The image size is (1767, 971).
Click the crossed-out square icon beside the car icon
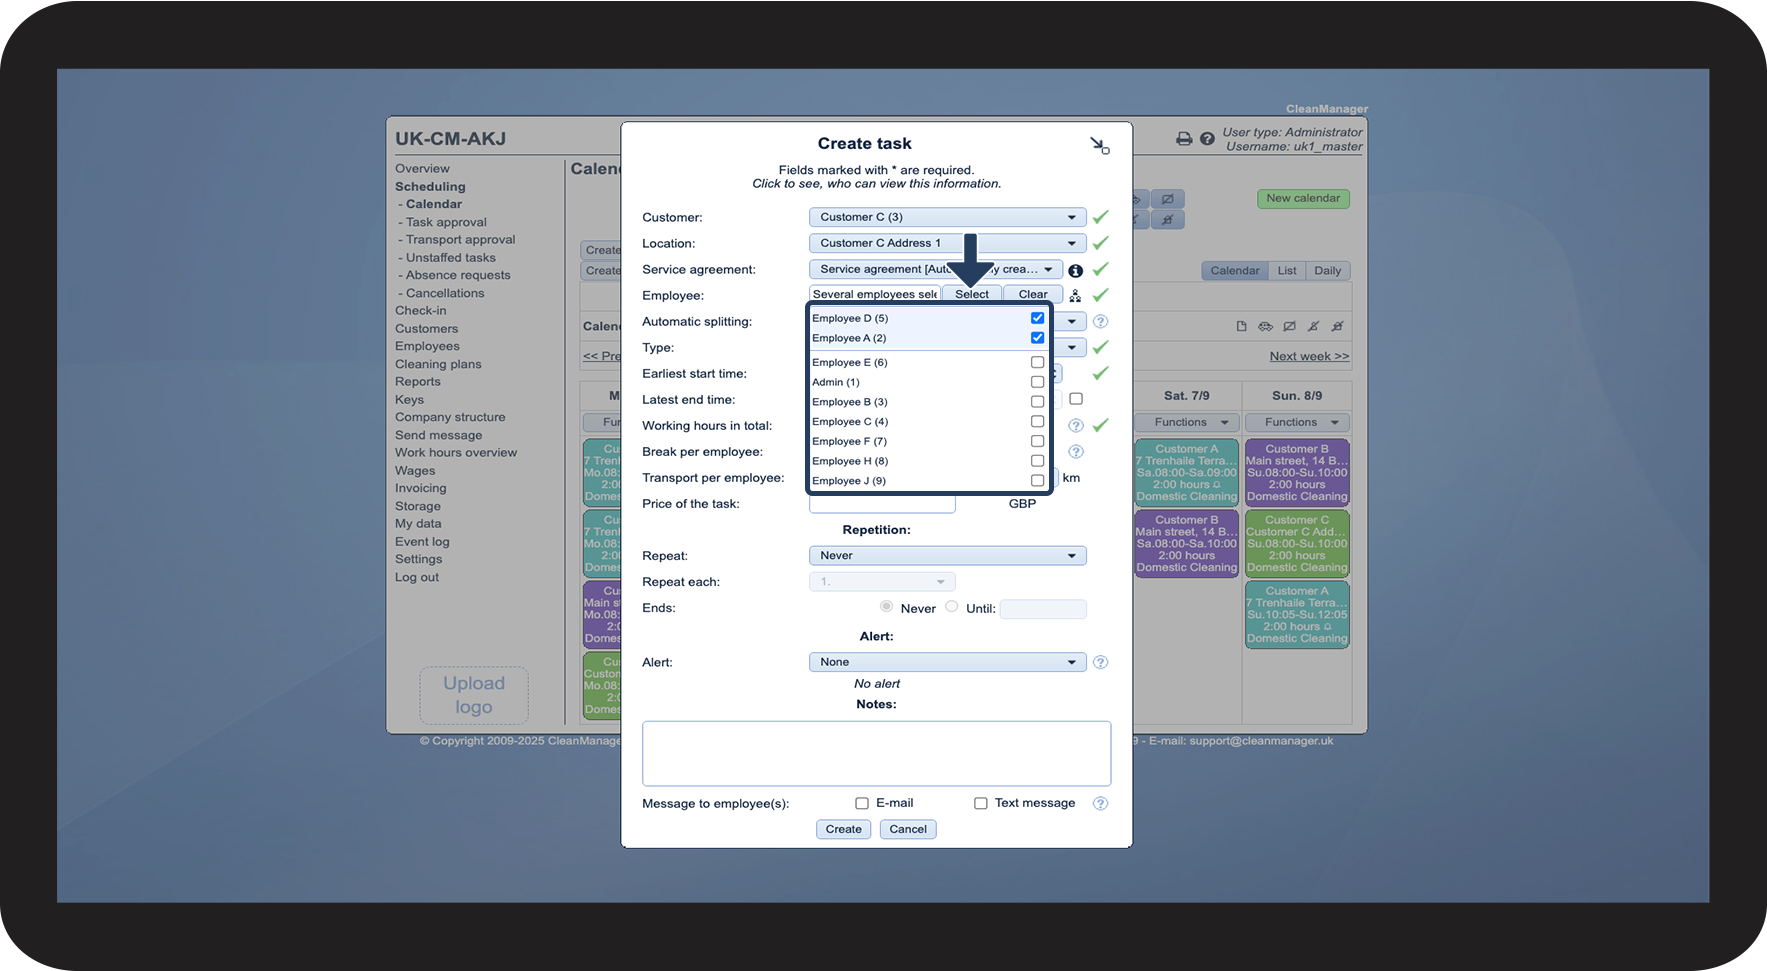(1289, 326)
